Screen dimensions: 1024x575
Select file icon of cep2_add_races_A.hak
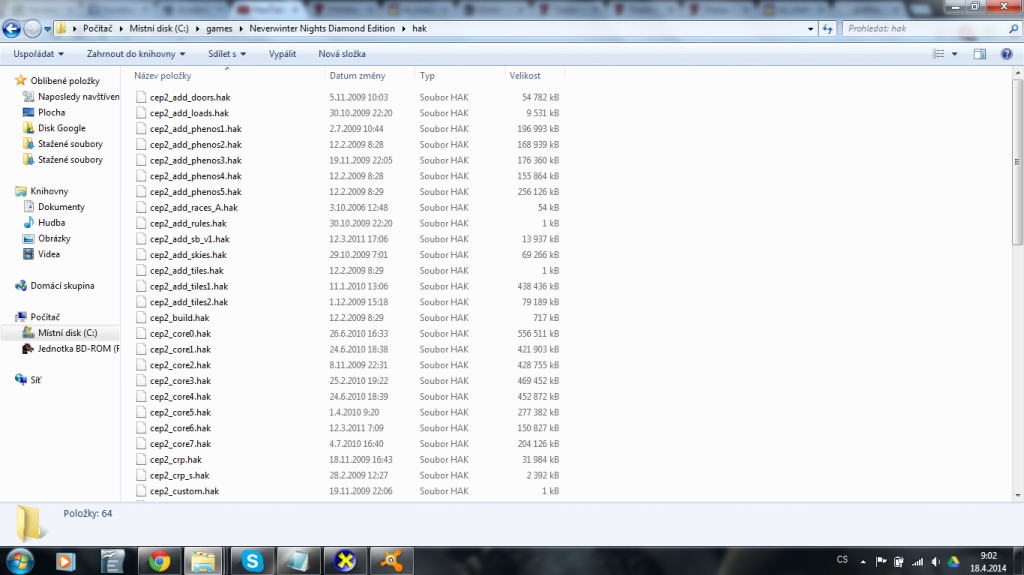pyautogui.click(x=141, y=207)
